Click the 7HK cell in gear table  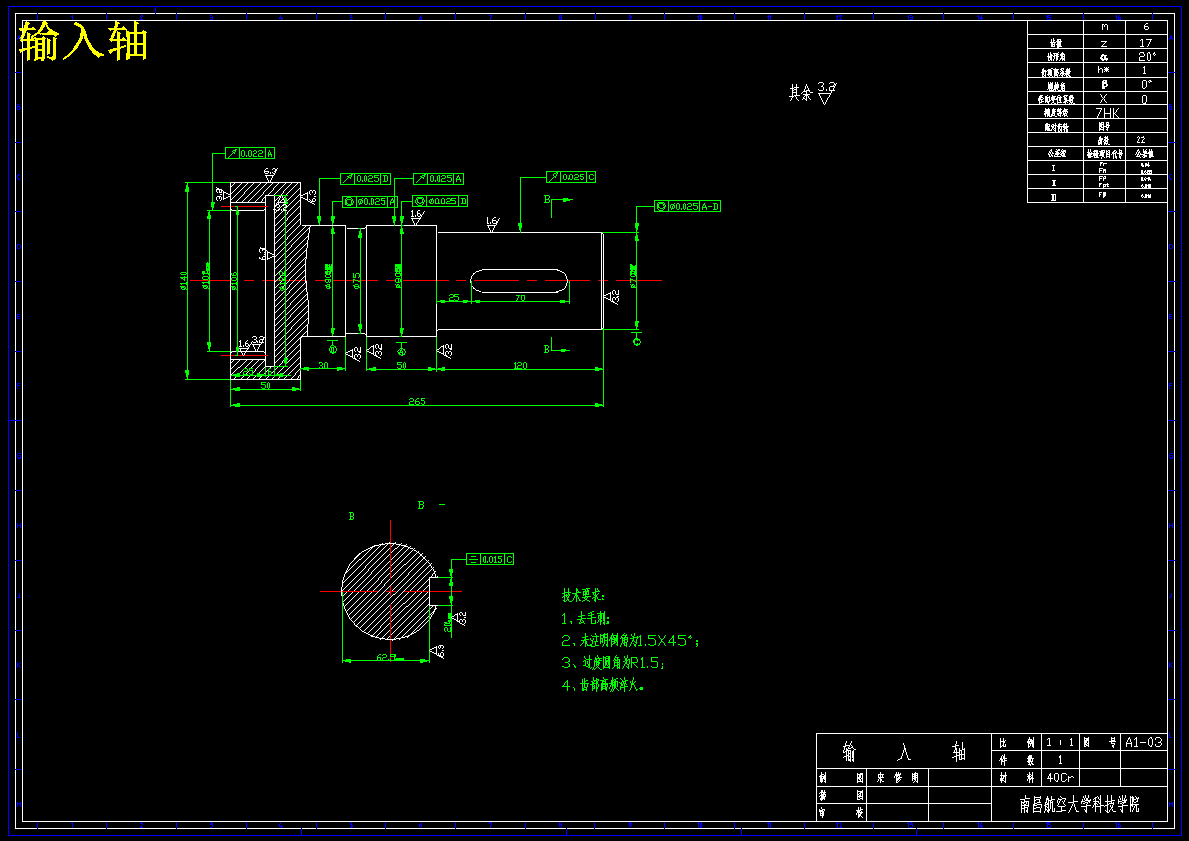tap(1107, 113)
